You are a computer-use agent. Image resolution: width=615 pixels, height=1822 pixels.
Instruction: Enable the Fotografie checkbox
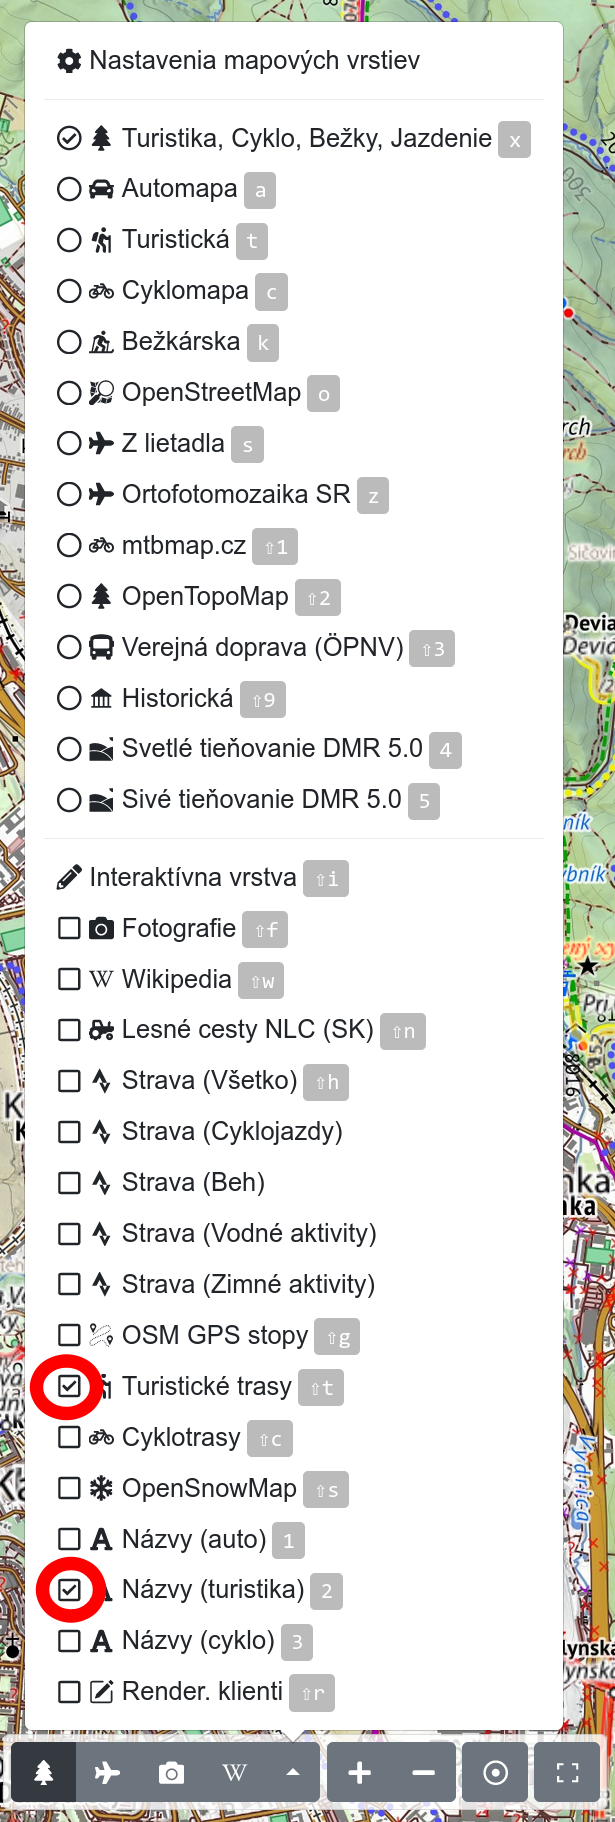pos(68,928)
